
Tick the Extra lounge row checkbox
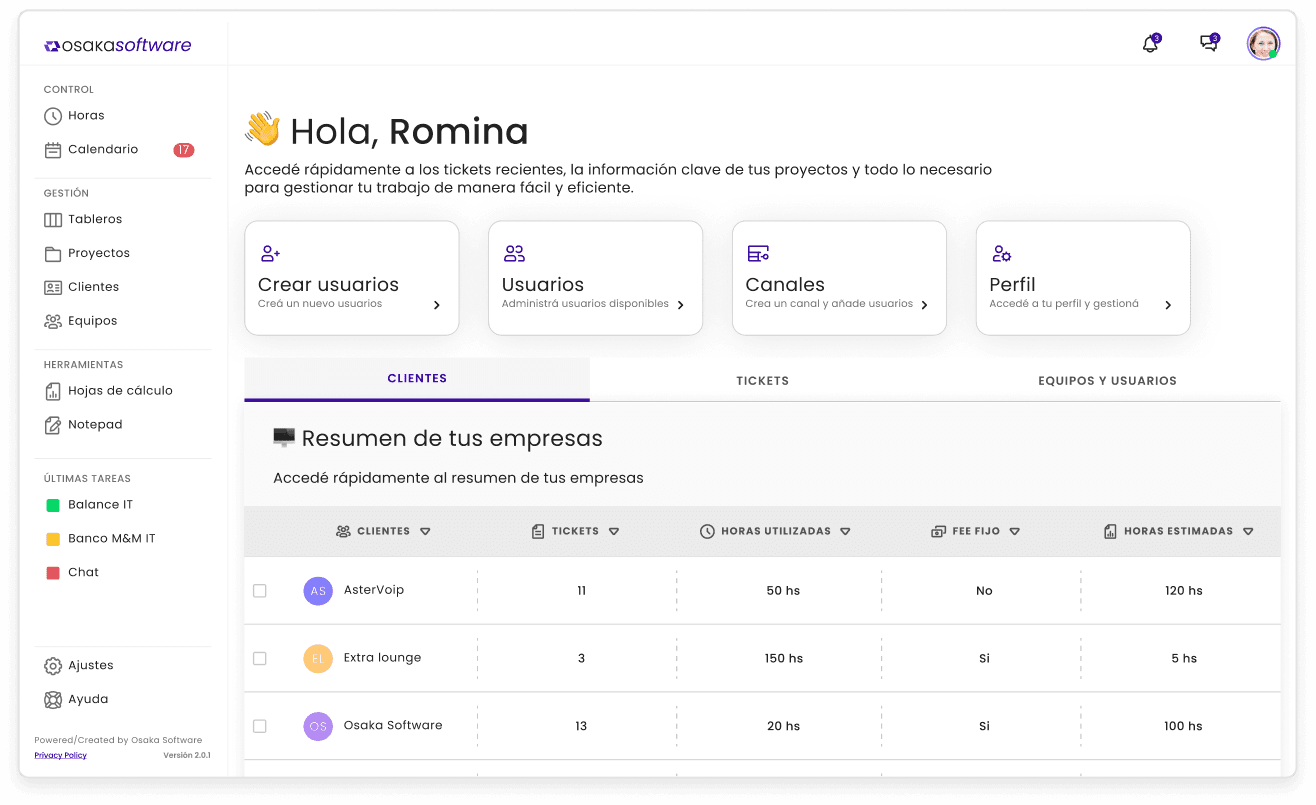[x=260, y=659]
